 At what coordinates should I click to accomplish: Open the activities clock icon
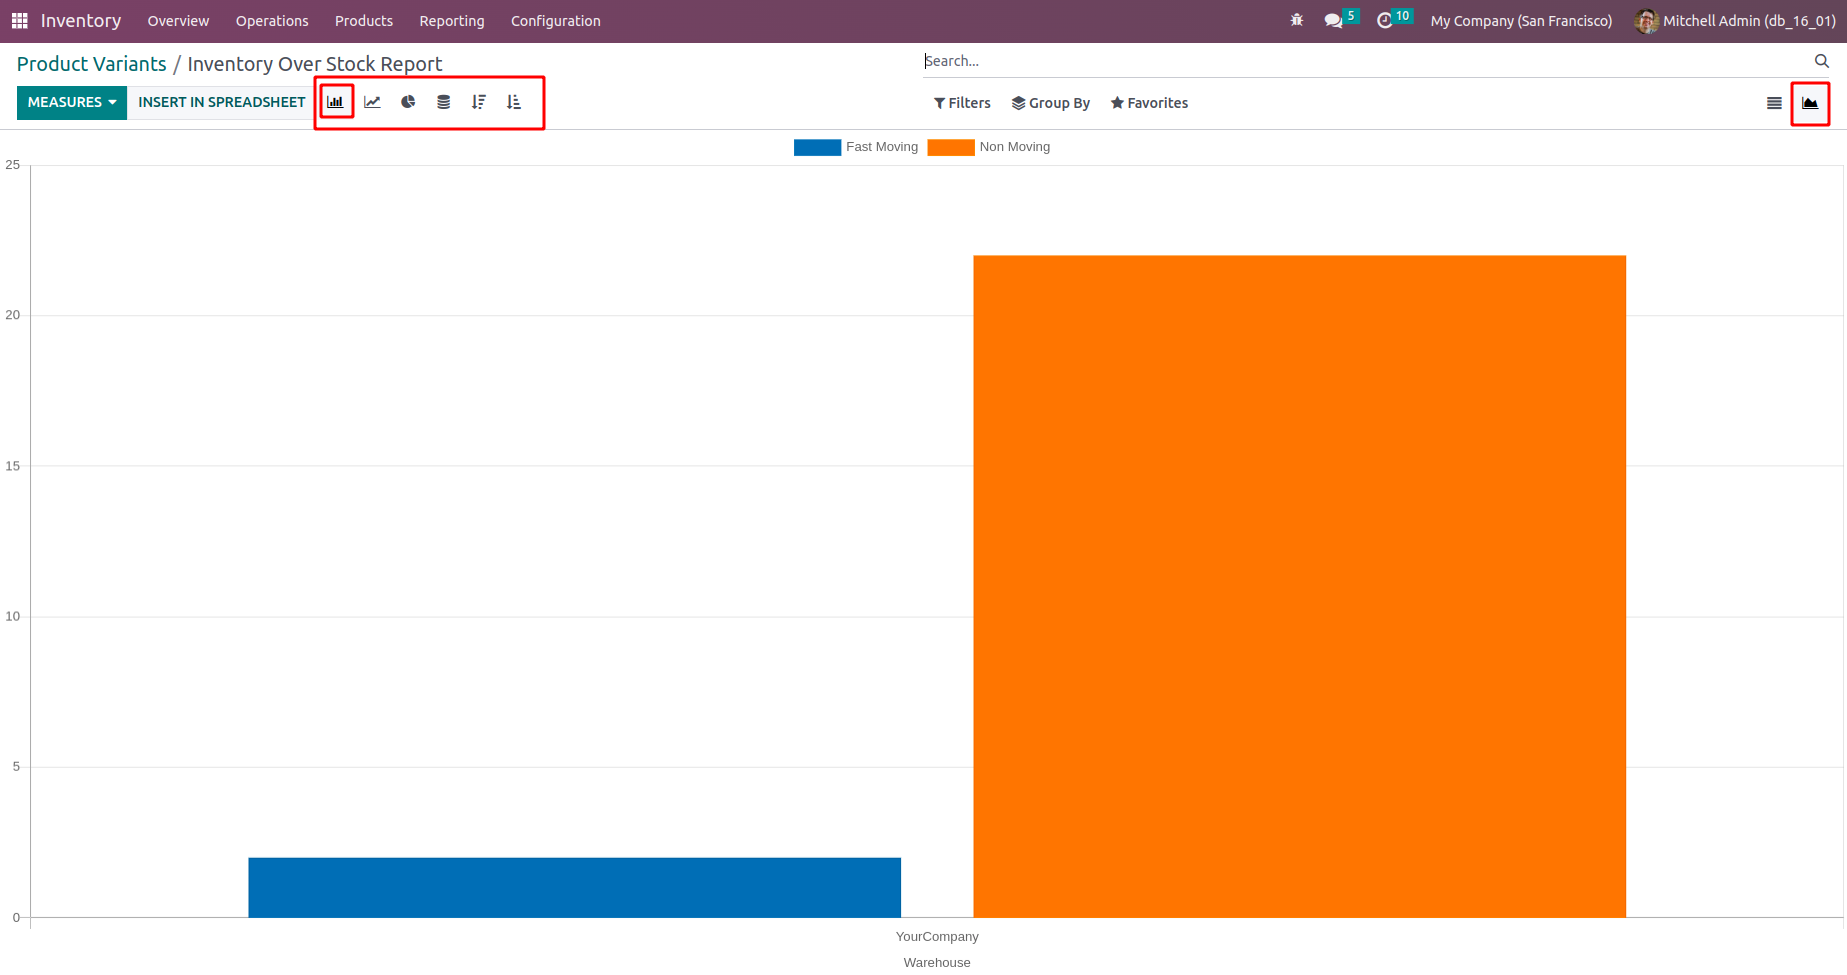pyautogui.click(x=1385, y=20)
